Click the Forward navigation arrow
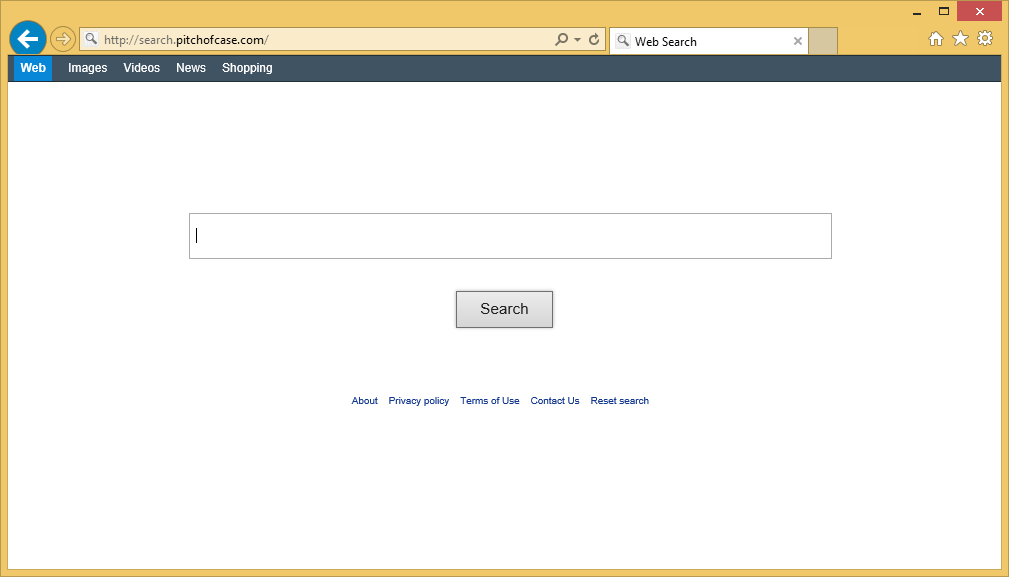This screenshot has height=577, width=1009. point(63,39)
